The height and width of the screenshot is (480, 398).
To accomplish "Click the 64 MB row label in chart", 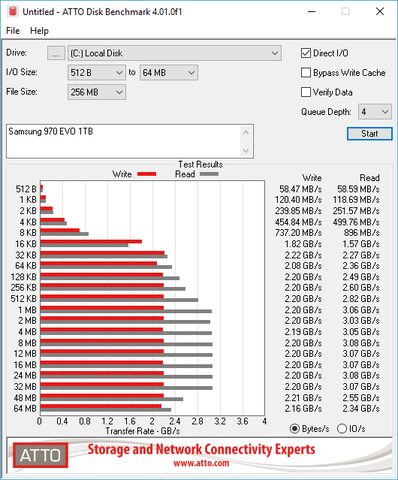I will click(25, 408).
